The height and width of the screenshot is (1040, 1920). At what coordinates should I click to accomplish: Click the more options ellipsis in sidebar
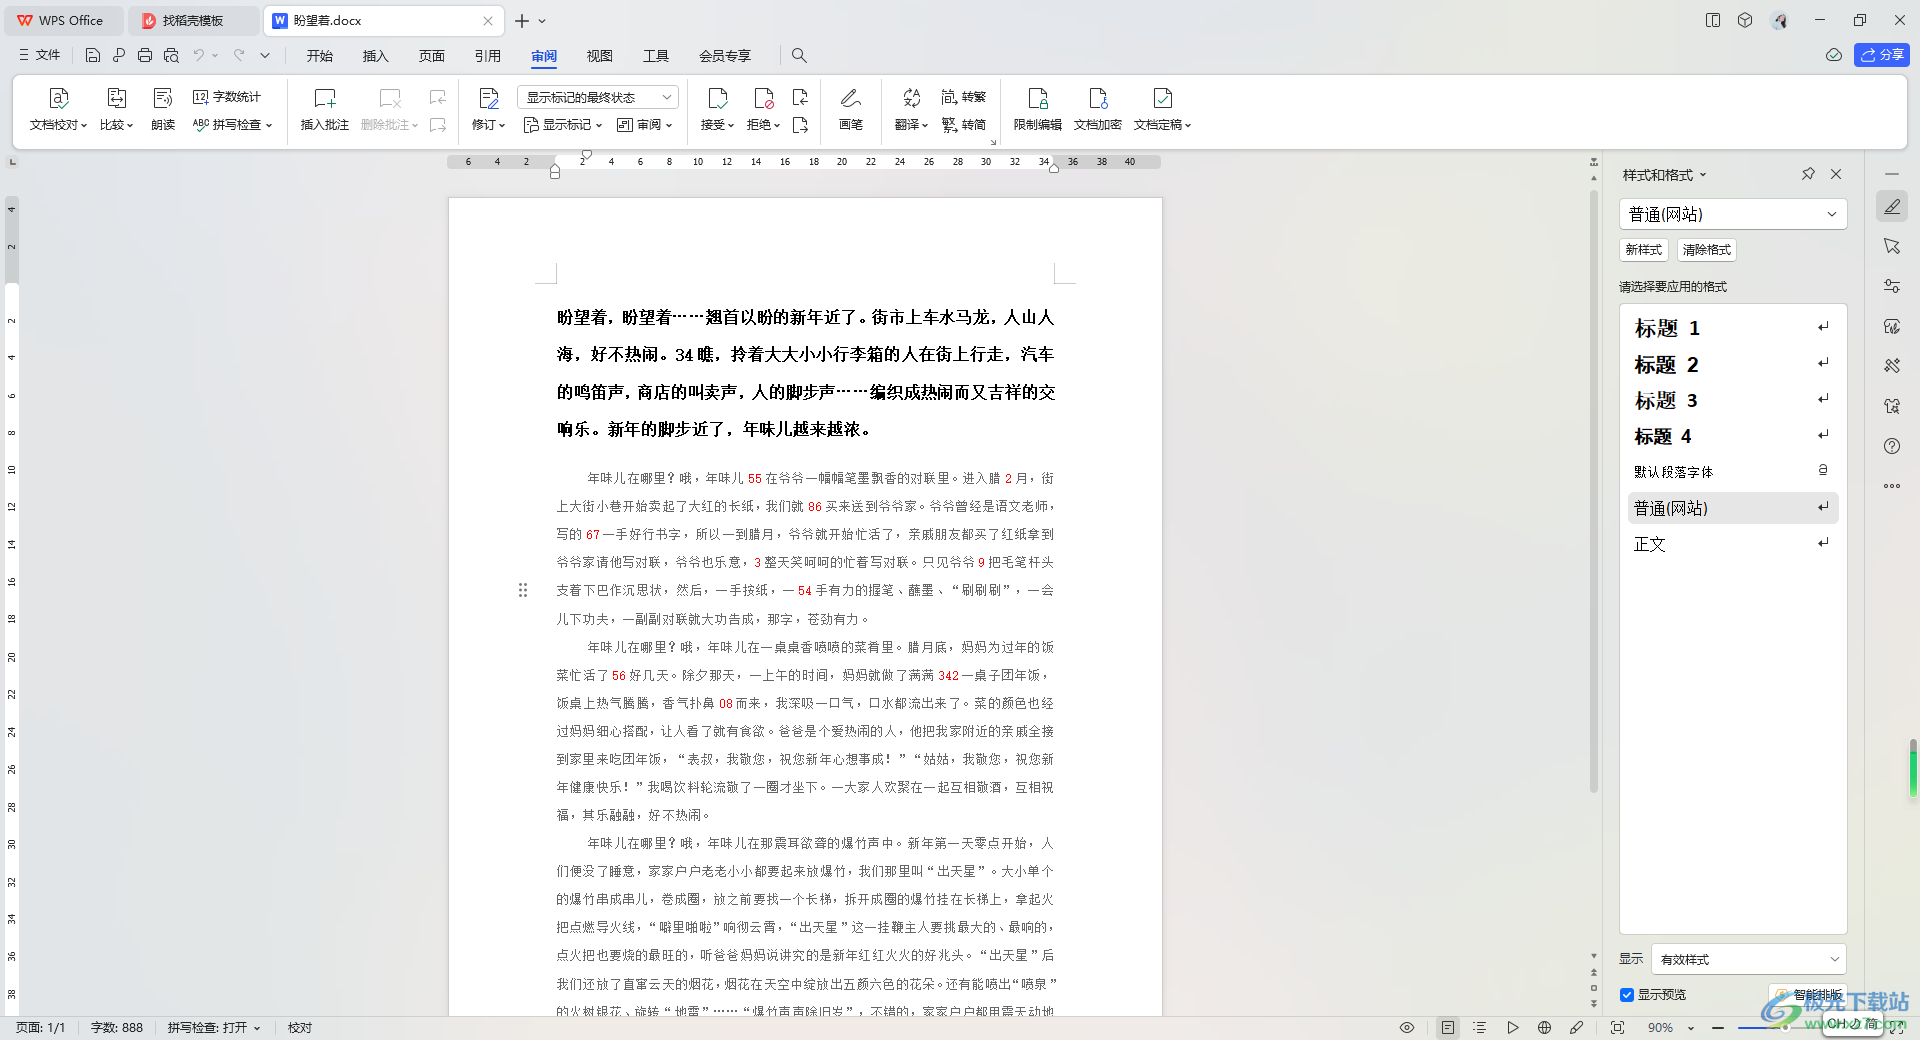pyautogui.click(x=1892, y=486)
